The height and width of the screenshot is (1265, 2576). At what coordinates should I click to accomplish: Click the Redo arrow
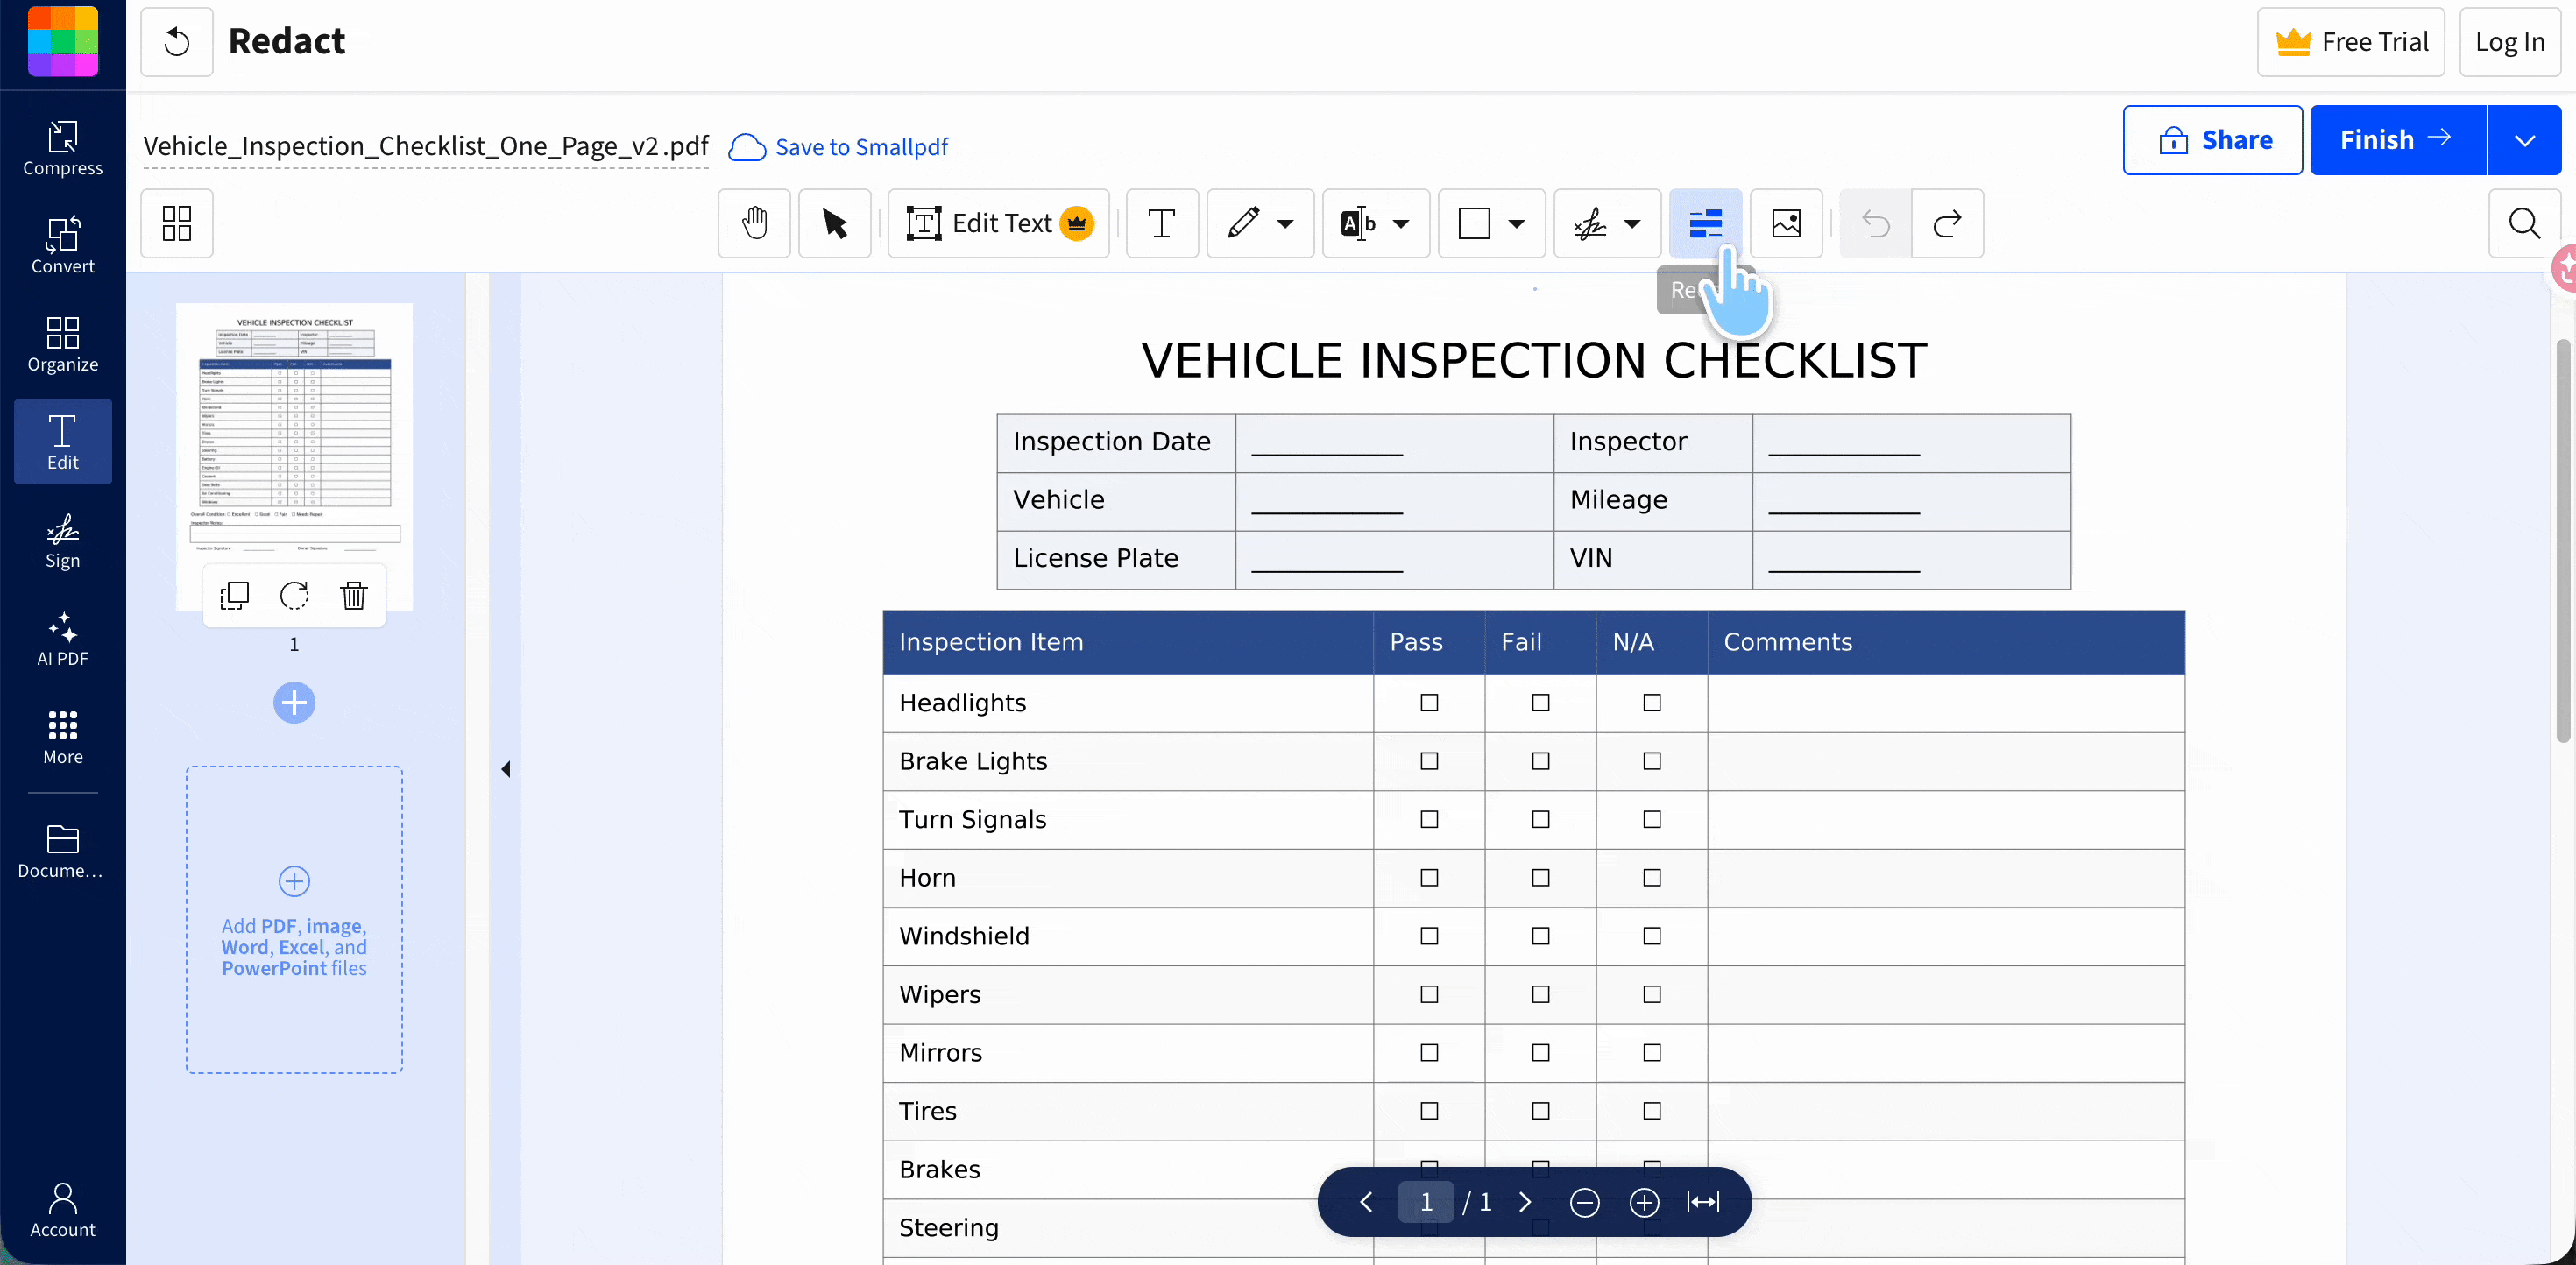[1948, 223]
